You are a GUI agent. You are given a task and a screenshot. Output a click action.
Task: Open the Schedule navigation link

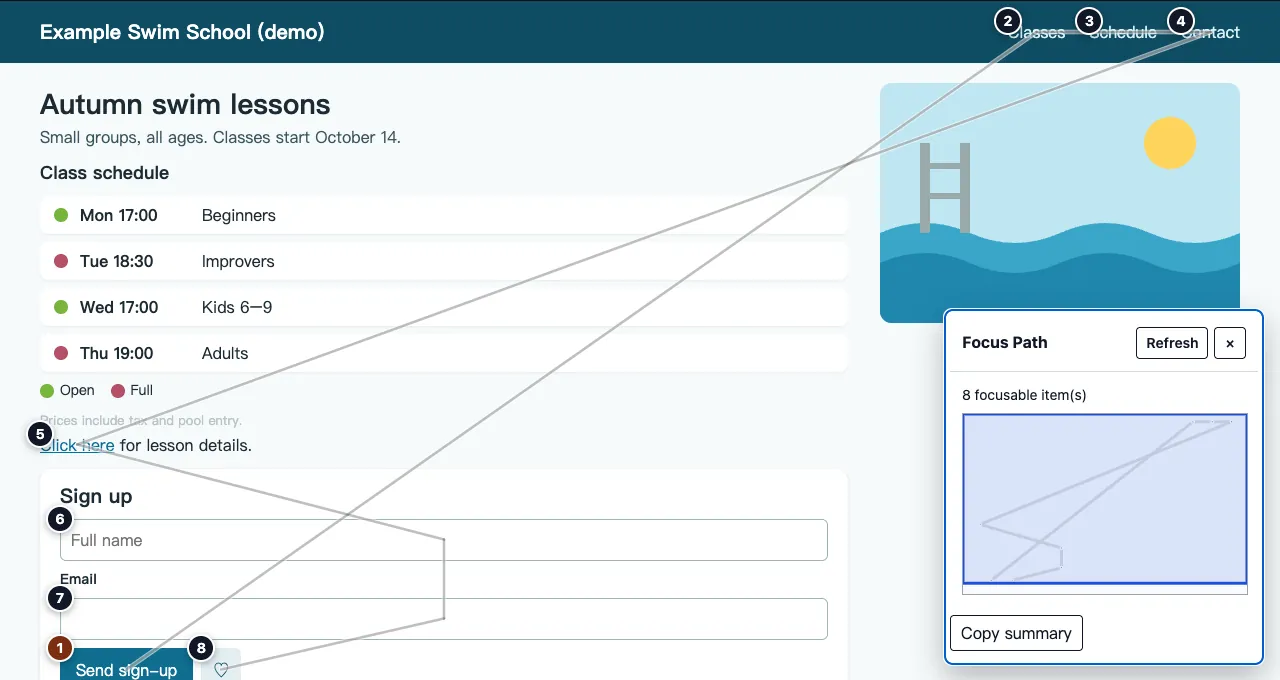point(1122,32)
